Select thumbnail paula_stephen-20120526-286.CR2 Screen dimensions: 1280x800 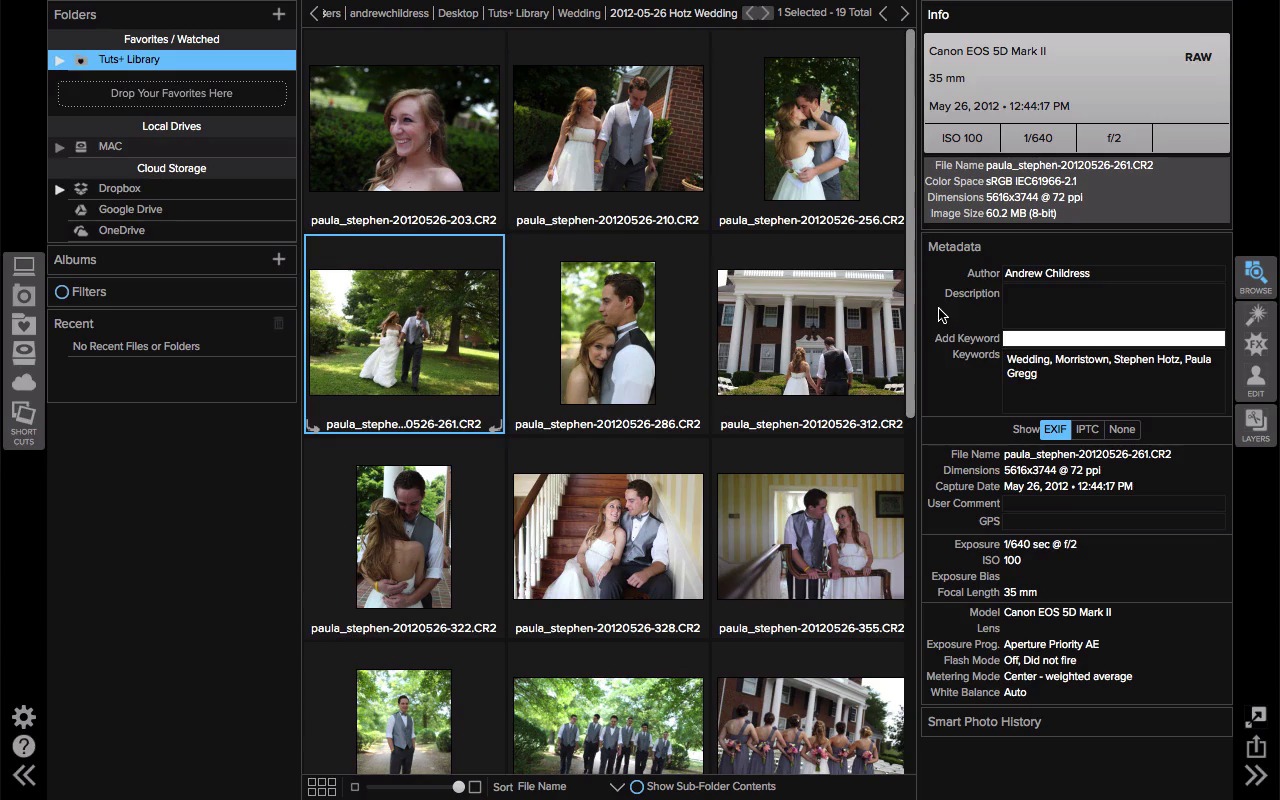tap(608, 333)
